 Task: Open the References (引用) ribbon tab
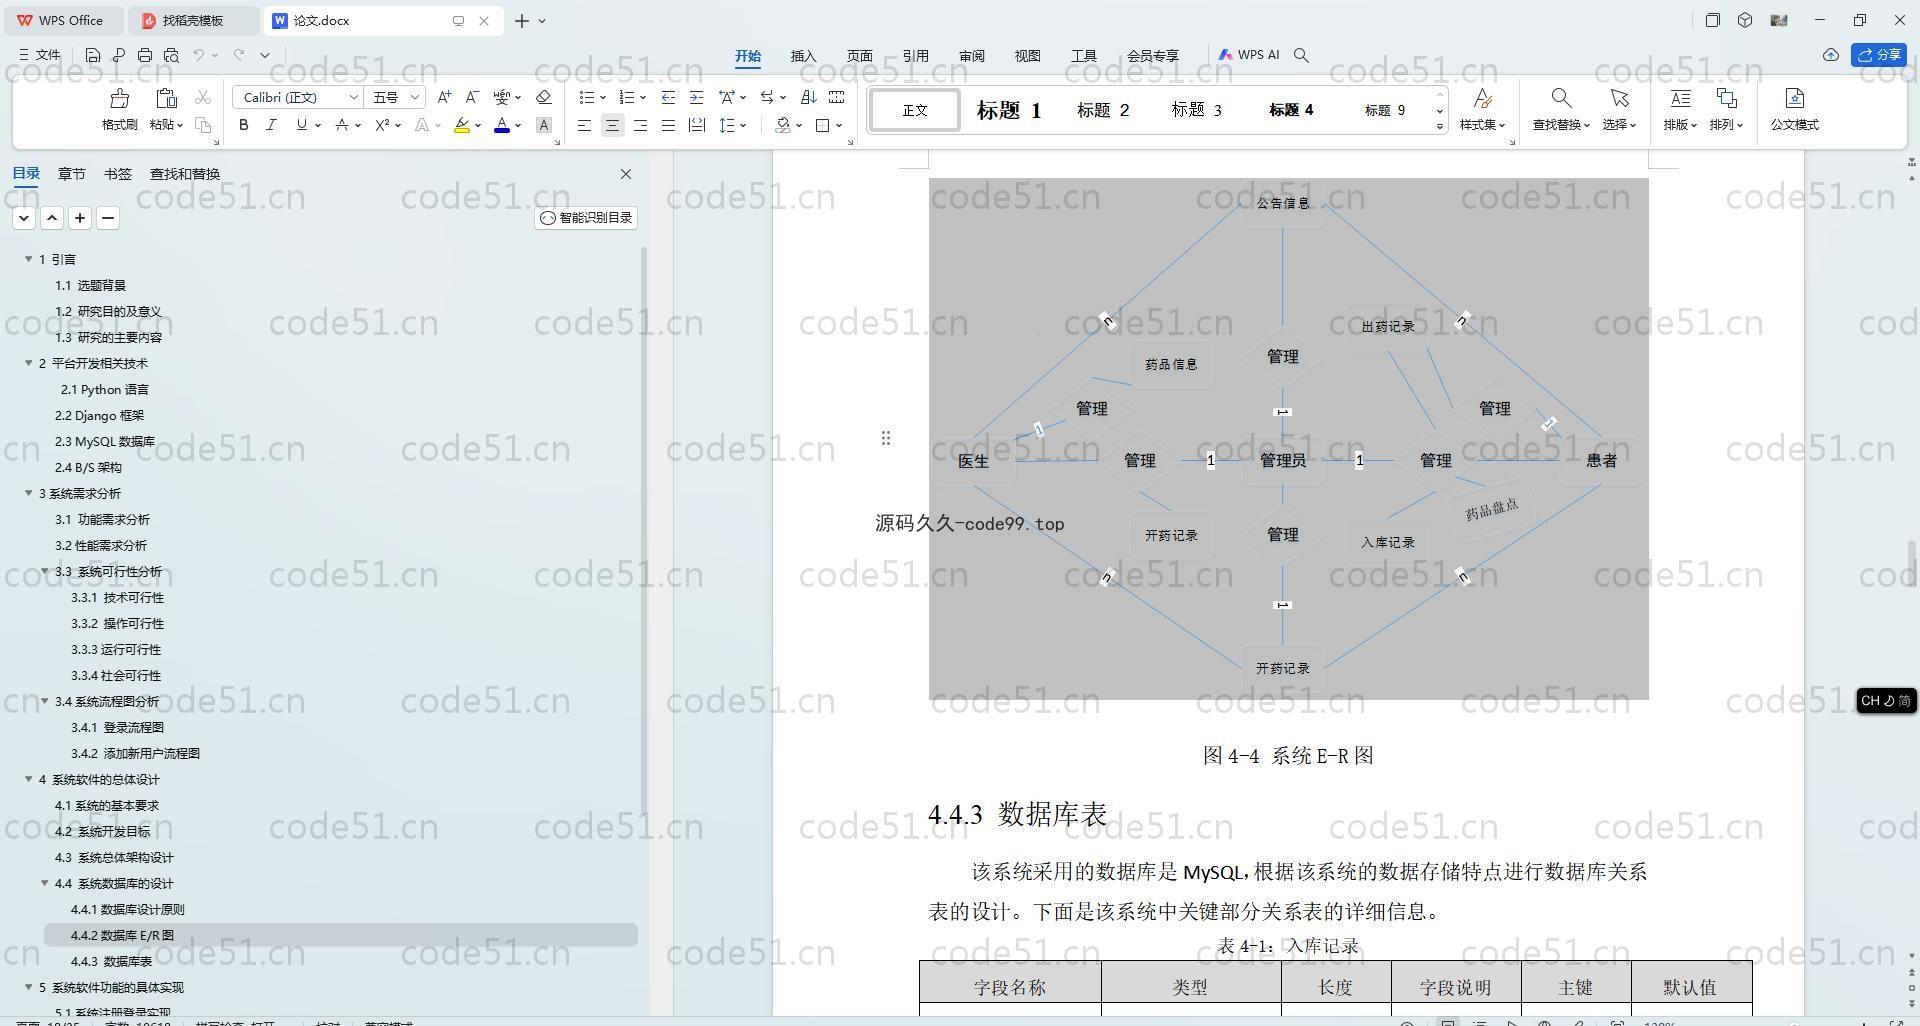click(x=915, y=56)
